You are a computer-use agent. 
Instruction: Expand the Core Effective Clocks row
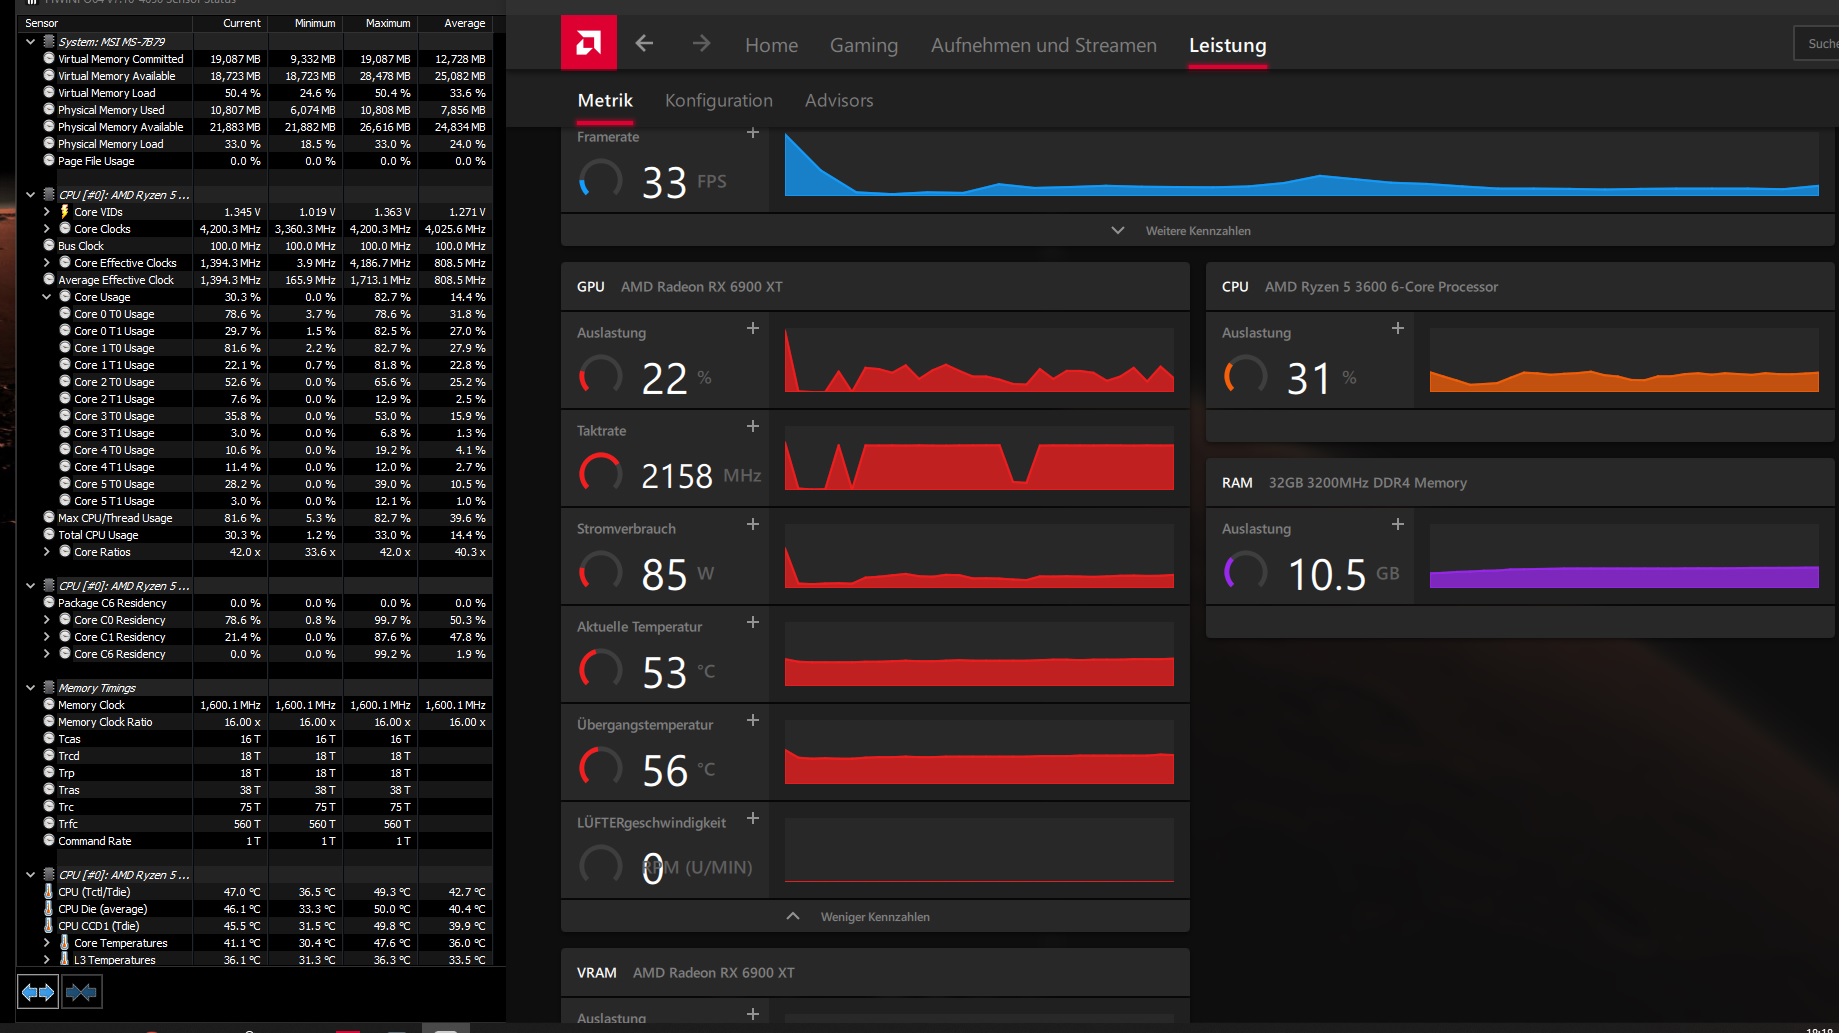[46, 263]
